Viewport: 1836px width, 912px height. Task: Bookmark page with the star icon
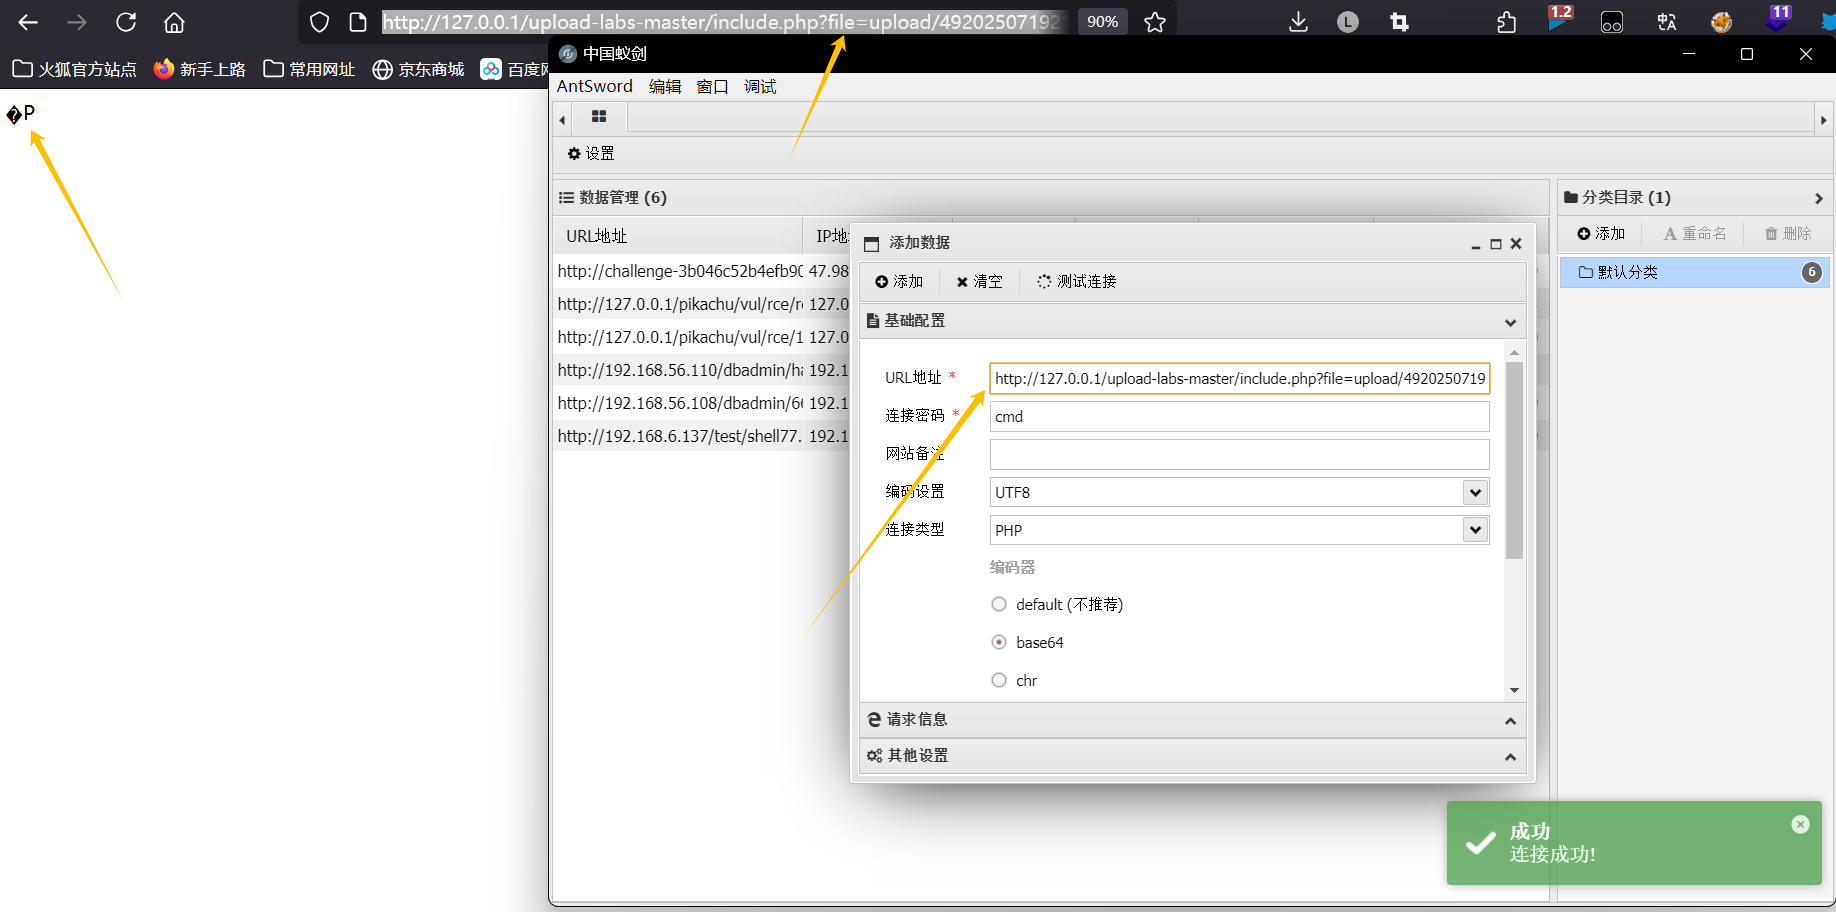(1155, 22)
